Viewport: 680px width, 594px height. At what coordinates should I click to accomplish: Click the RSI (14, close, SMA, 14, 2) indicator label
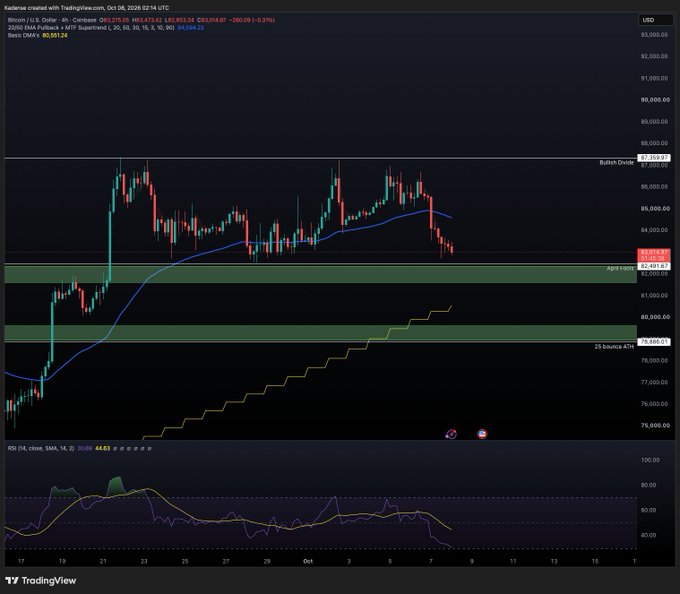41,448
